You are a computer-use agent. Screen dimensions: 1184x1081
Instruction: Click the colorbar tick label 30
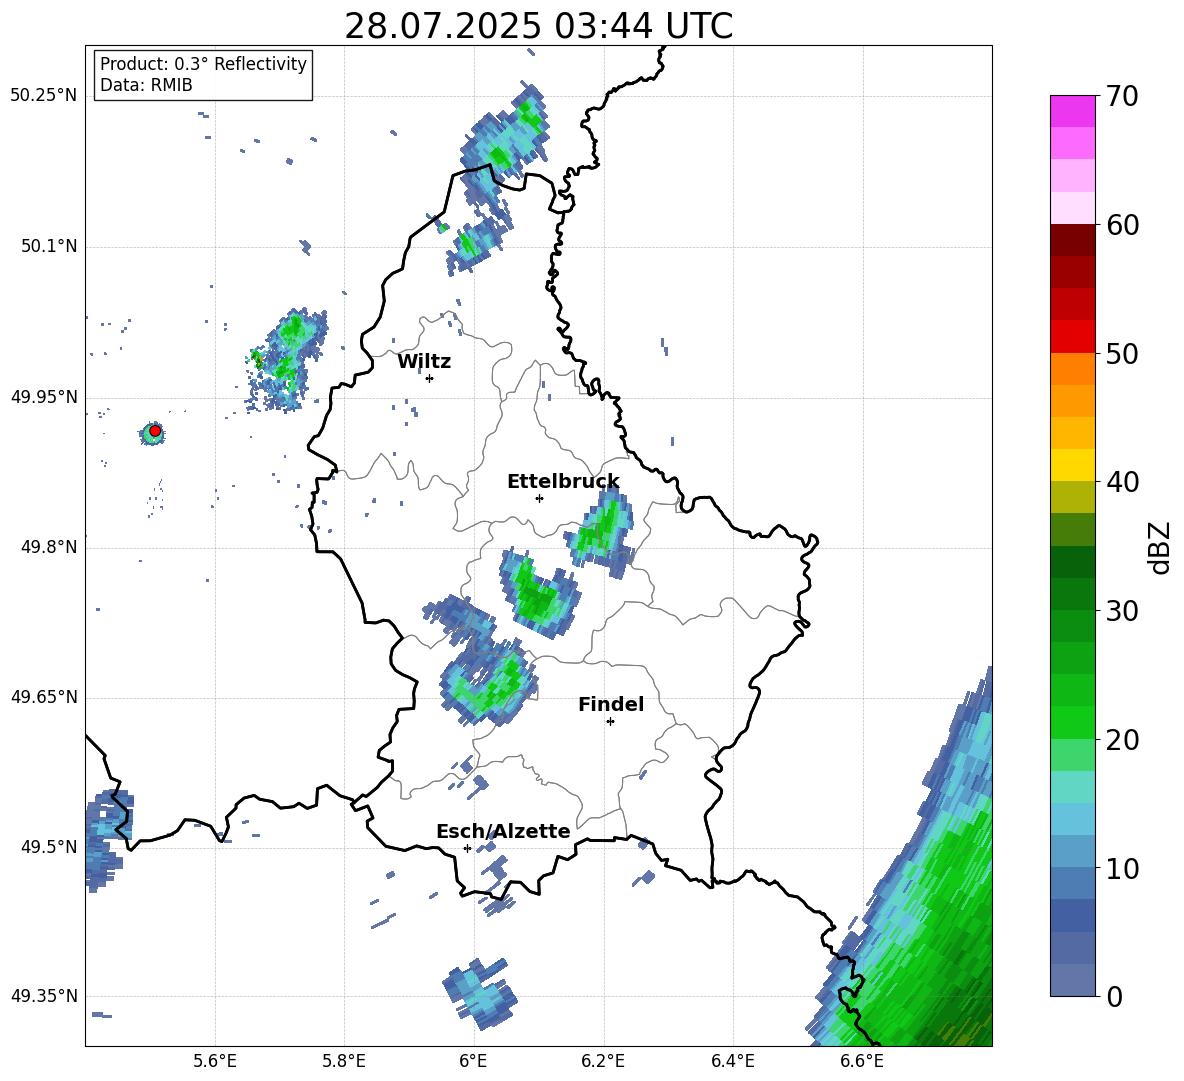(1122, 611)
